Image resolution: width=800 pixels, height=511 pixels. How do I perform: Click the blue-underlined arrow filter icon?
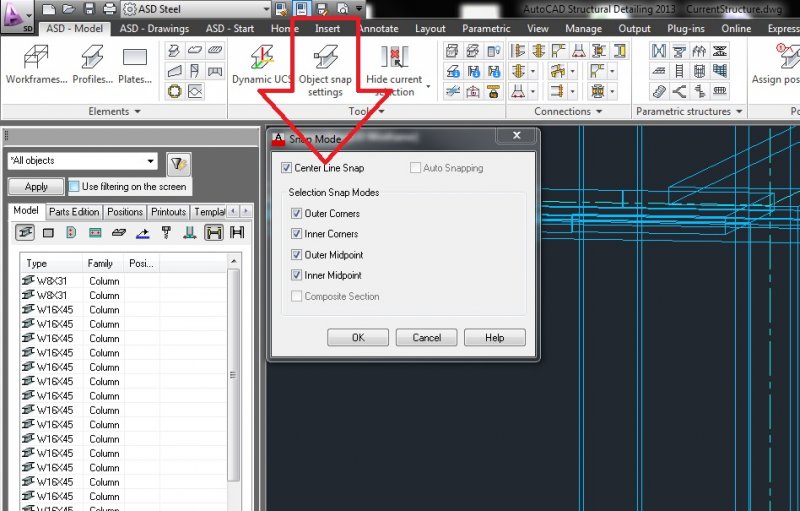click(x=143, y=233)
